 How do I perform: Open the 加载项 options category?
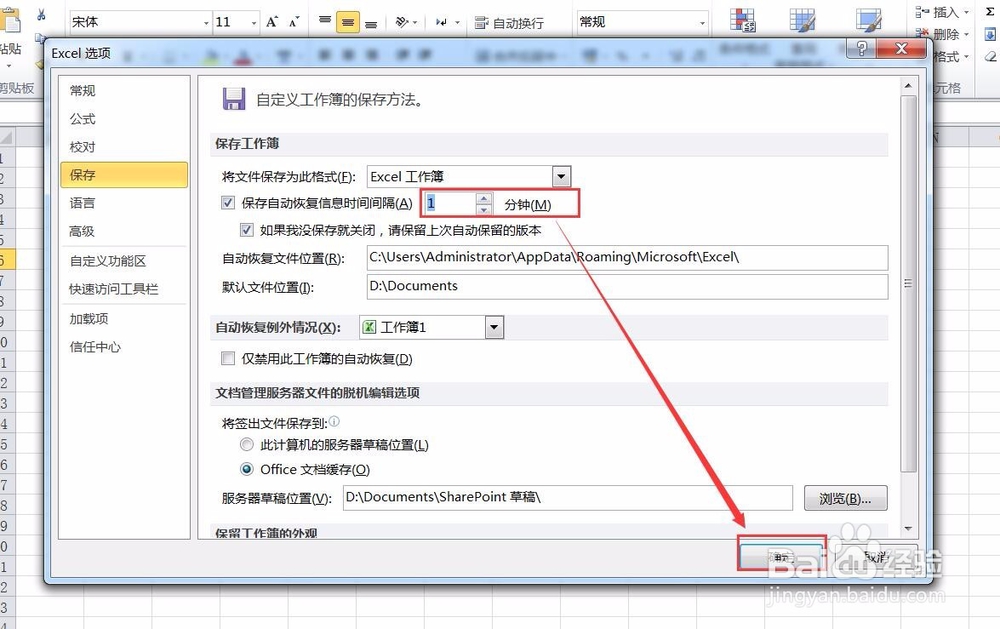click(x=124, y=319)
